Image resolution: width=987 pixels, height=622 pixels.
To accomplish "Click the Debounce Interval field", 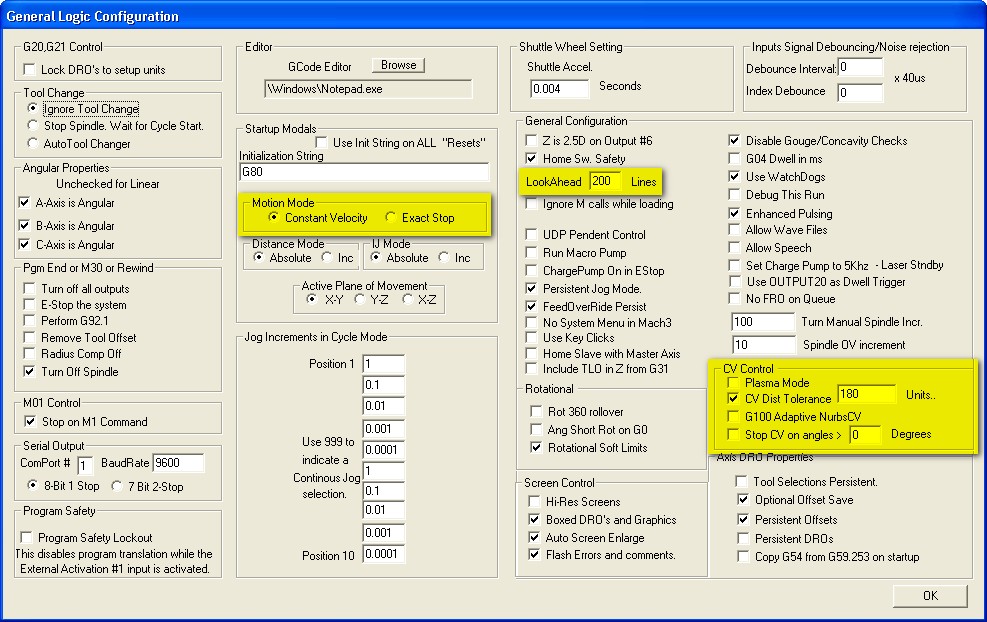I will [x=860, y=68].
